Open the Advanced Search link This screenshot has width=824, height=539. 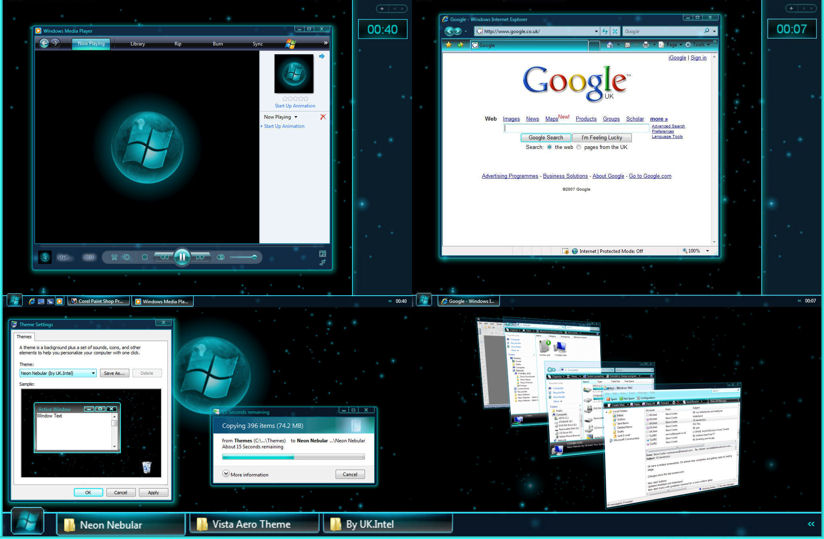click(x=668, y=126)
